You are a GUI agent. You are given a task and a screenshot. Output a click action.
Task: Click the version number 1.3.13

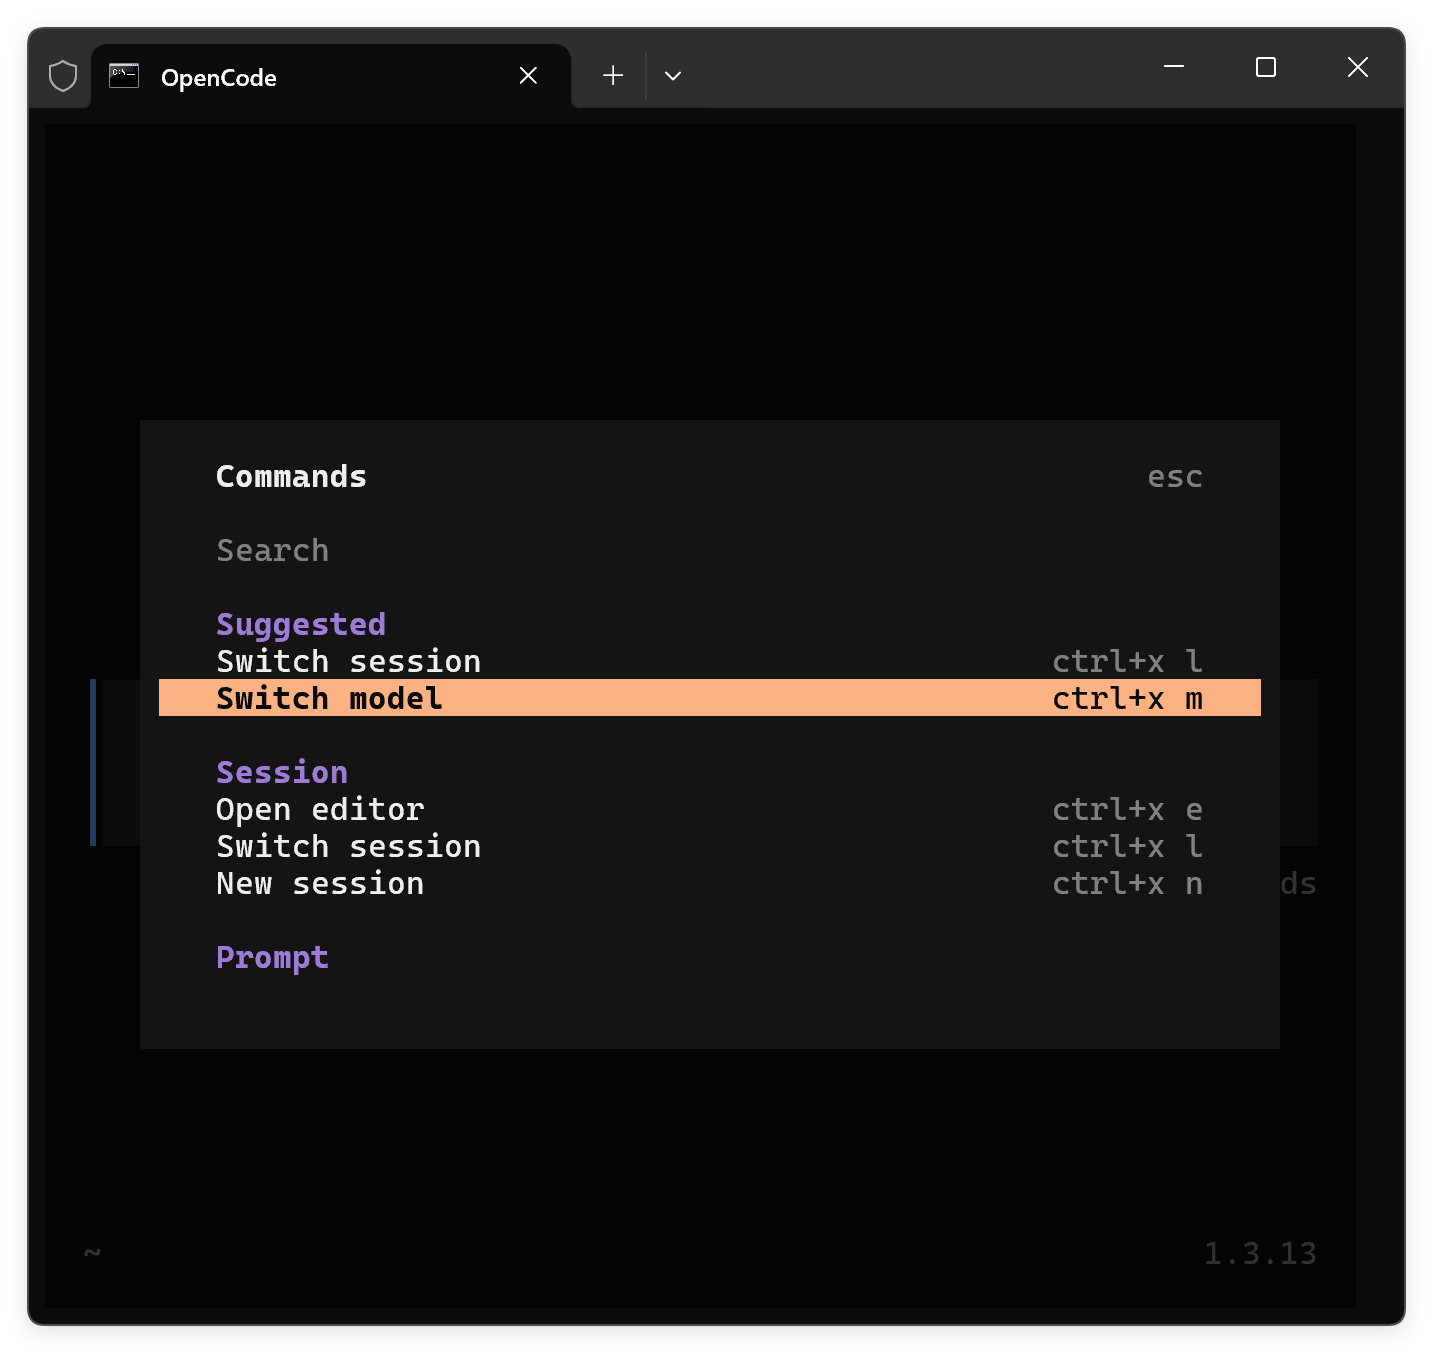1259,1253
